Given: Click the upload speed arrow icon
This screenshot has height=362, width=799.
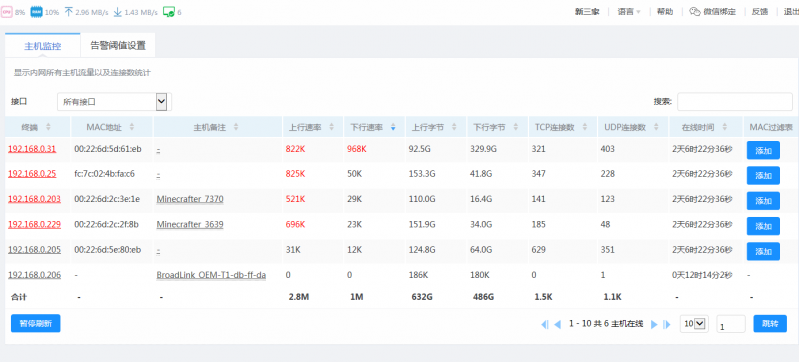Looking at the screenshot, I should coord(69,12).
